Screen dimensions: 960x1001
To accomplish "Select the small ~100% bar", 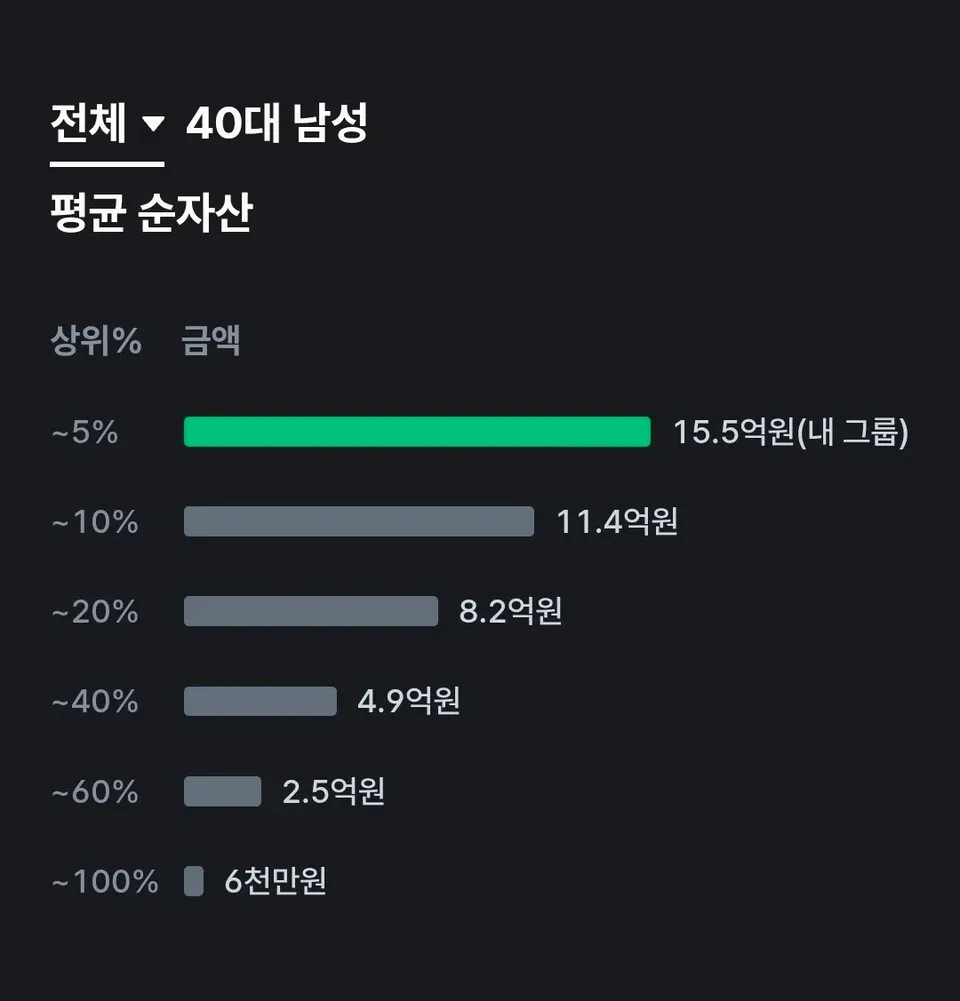I will (193, 881).
